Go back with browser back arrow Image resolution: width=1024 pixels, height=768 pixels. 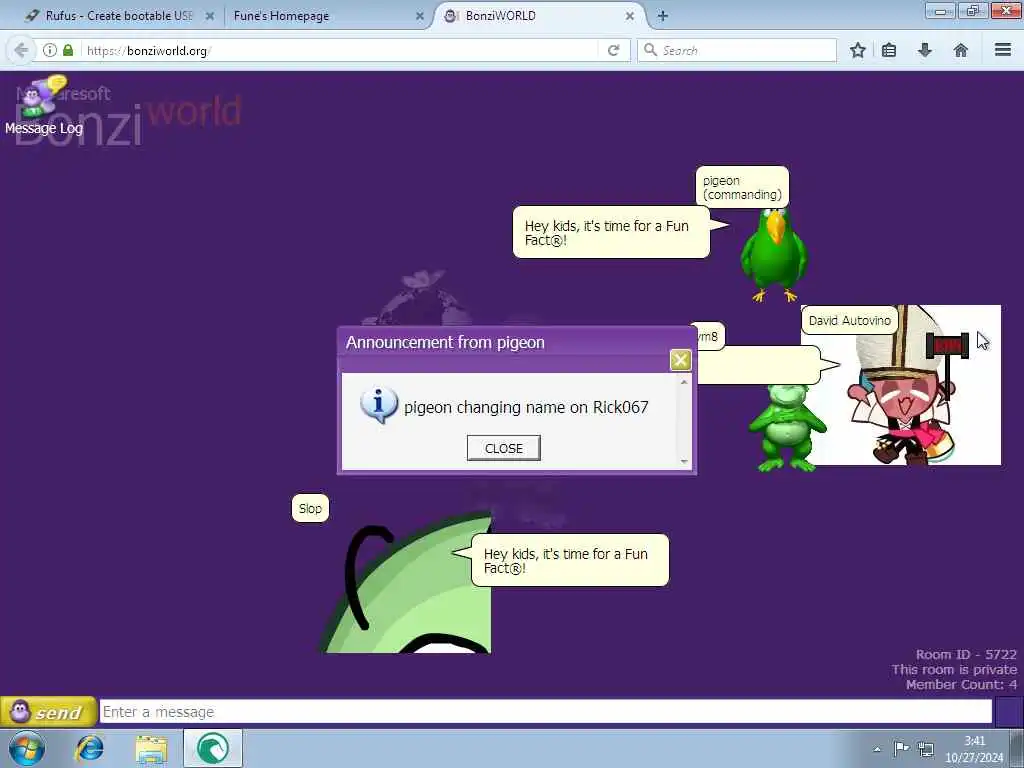click(x=21, y=50)
